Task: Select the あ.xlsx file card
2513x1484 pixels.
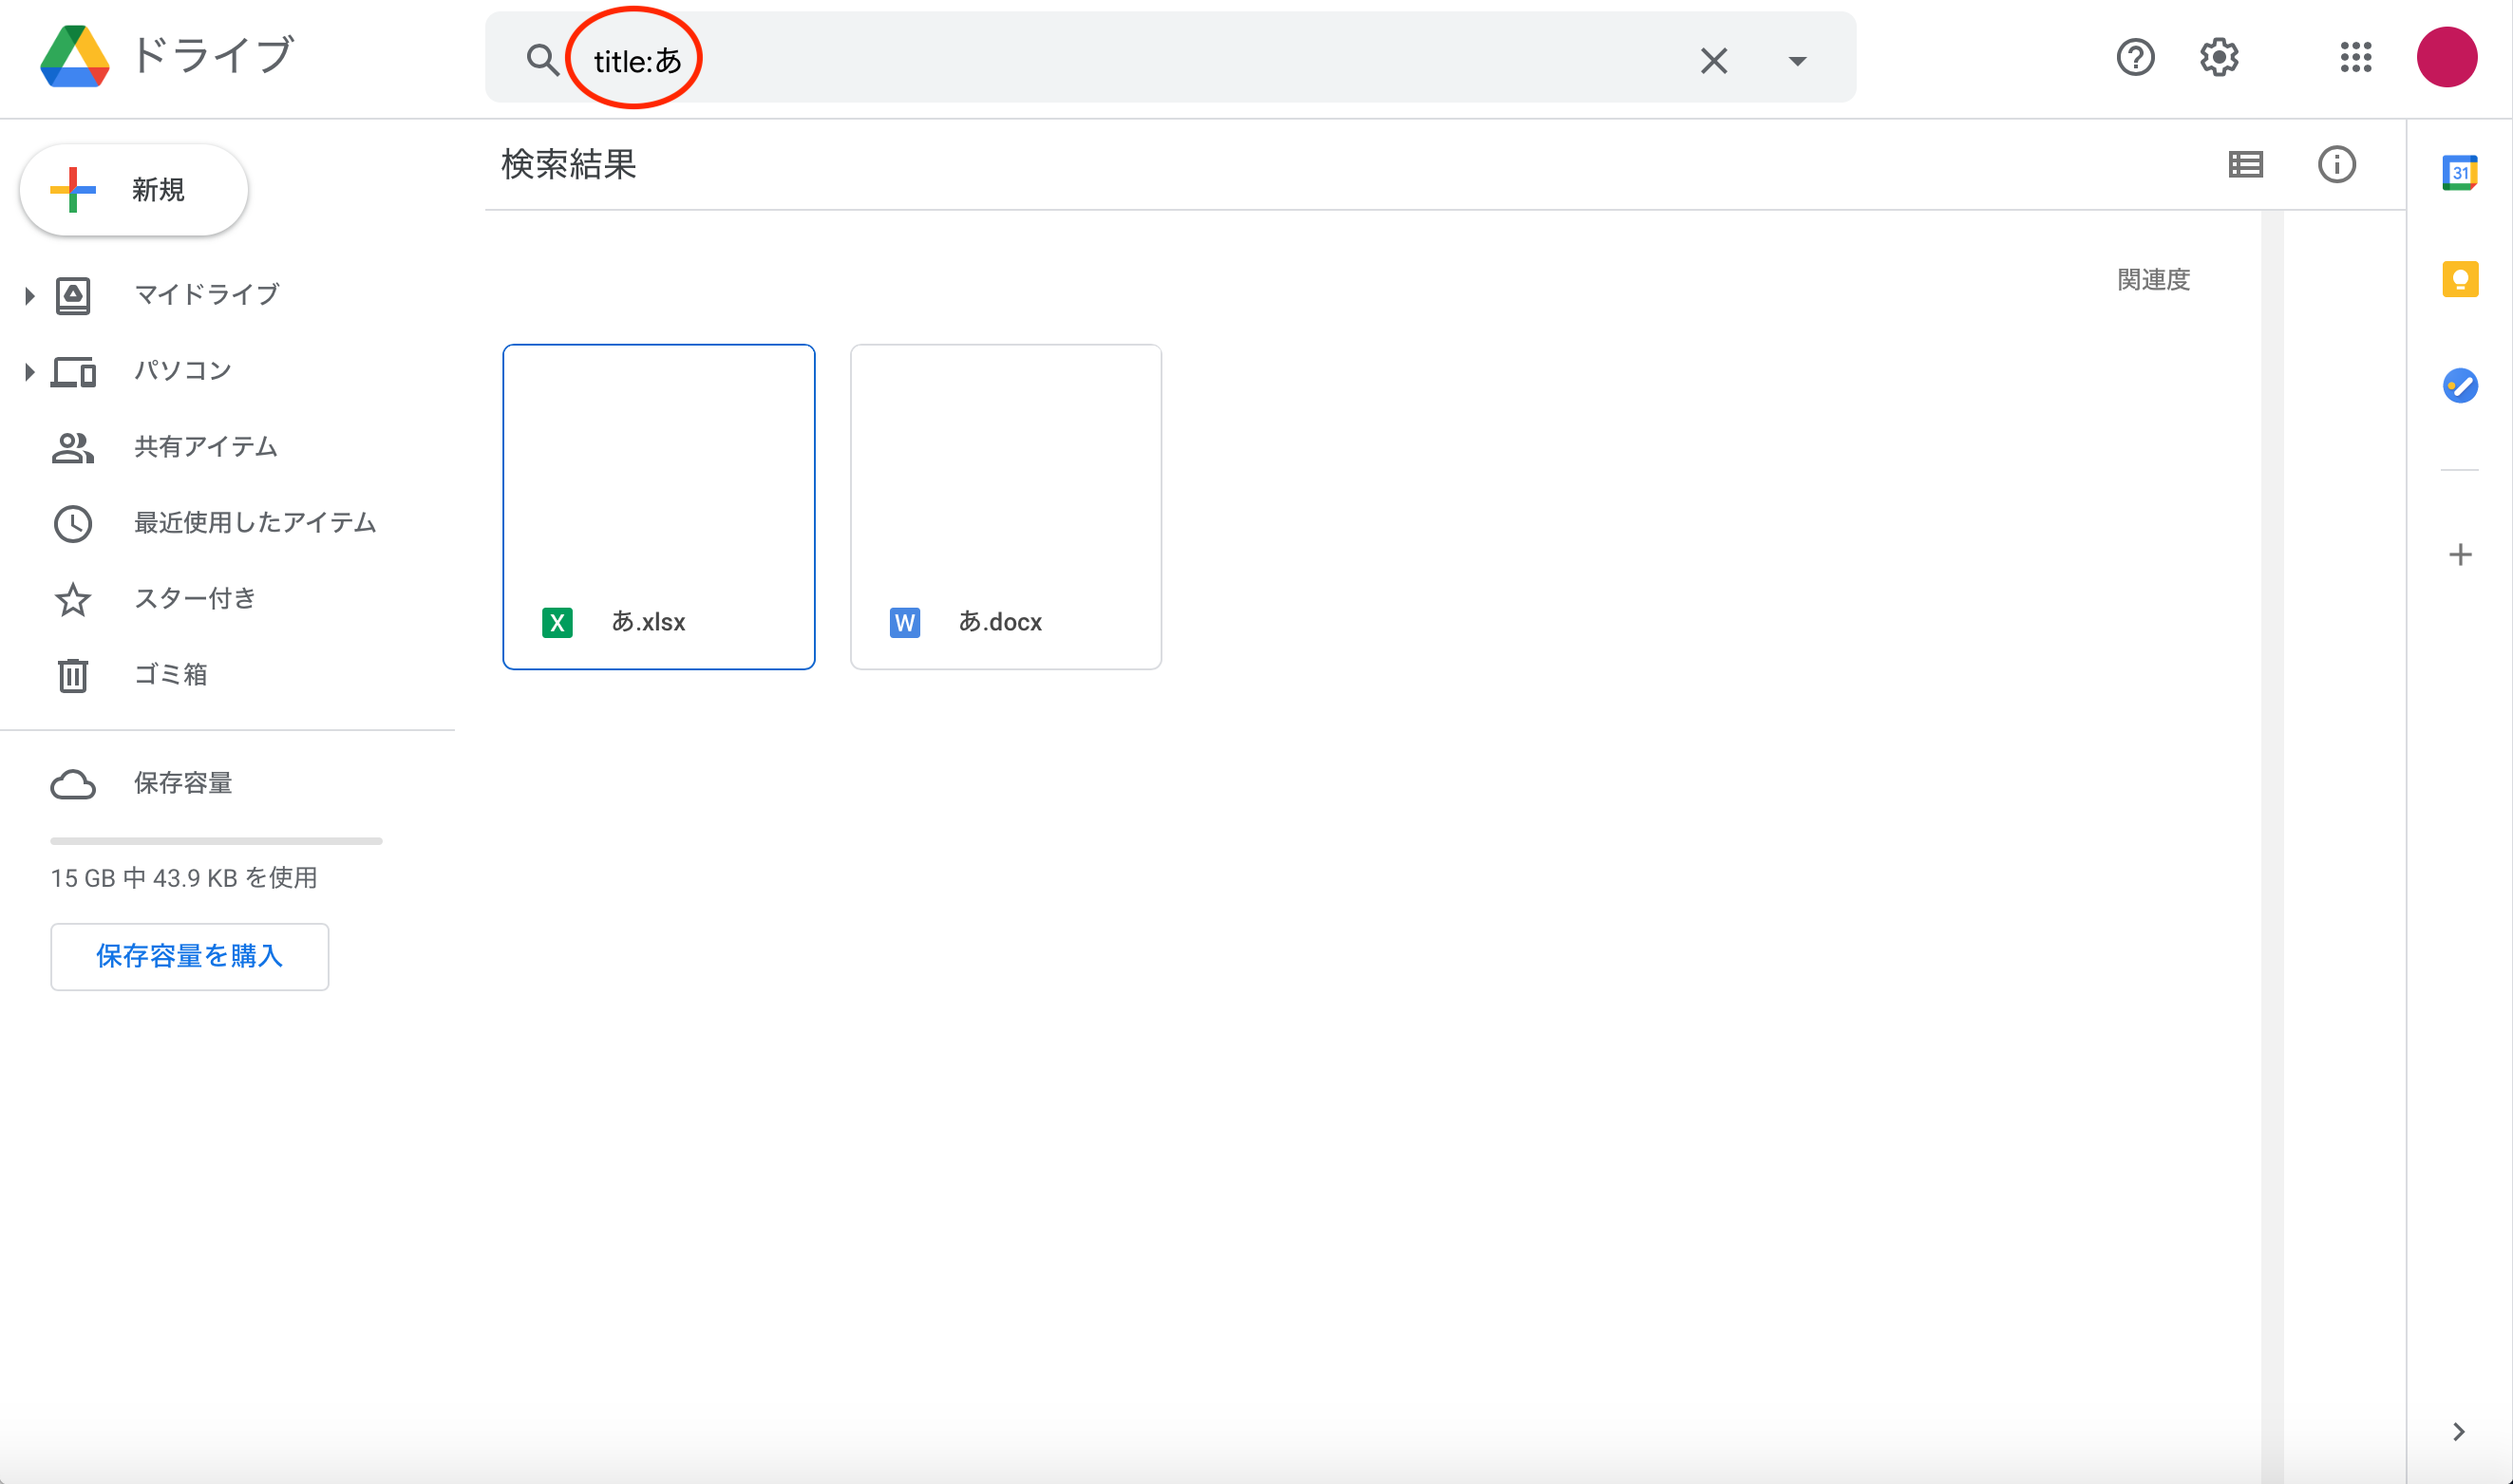Action: point(659,507)
